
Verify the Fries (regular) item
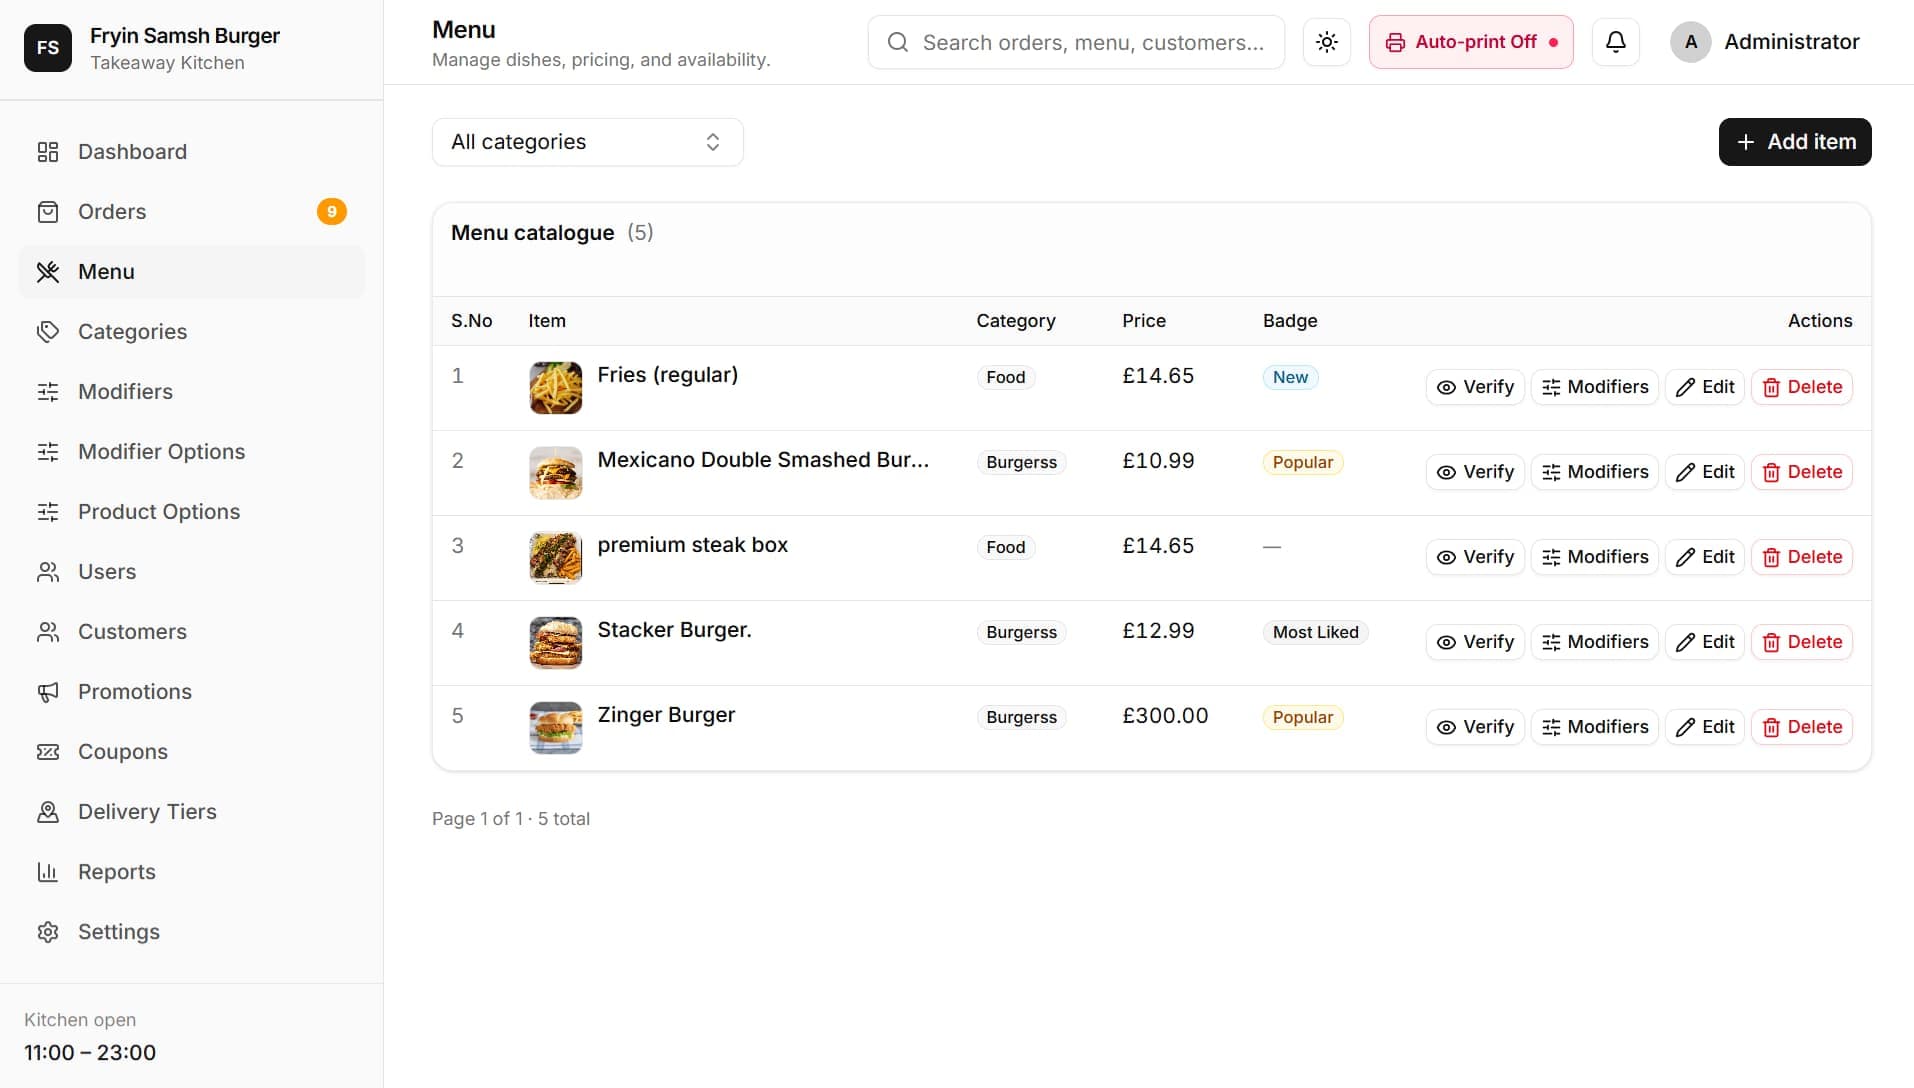coord(1475,387)
